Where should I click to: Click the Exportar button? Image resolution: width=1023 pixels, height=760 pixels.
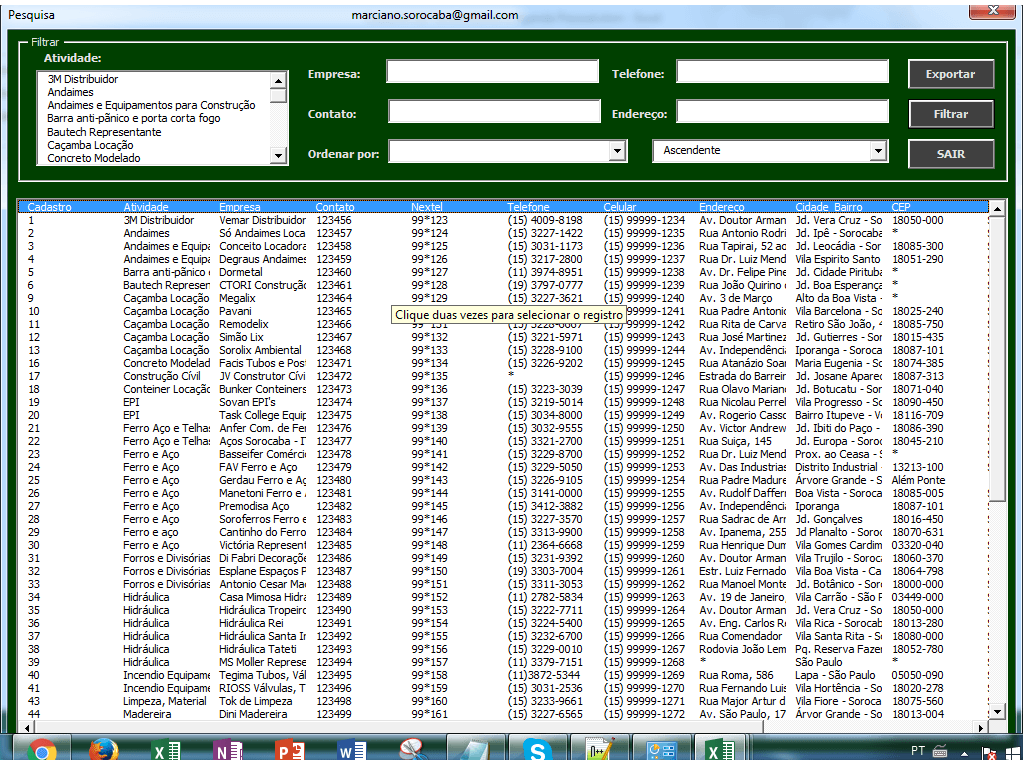tap(950, 74)
